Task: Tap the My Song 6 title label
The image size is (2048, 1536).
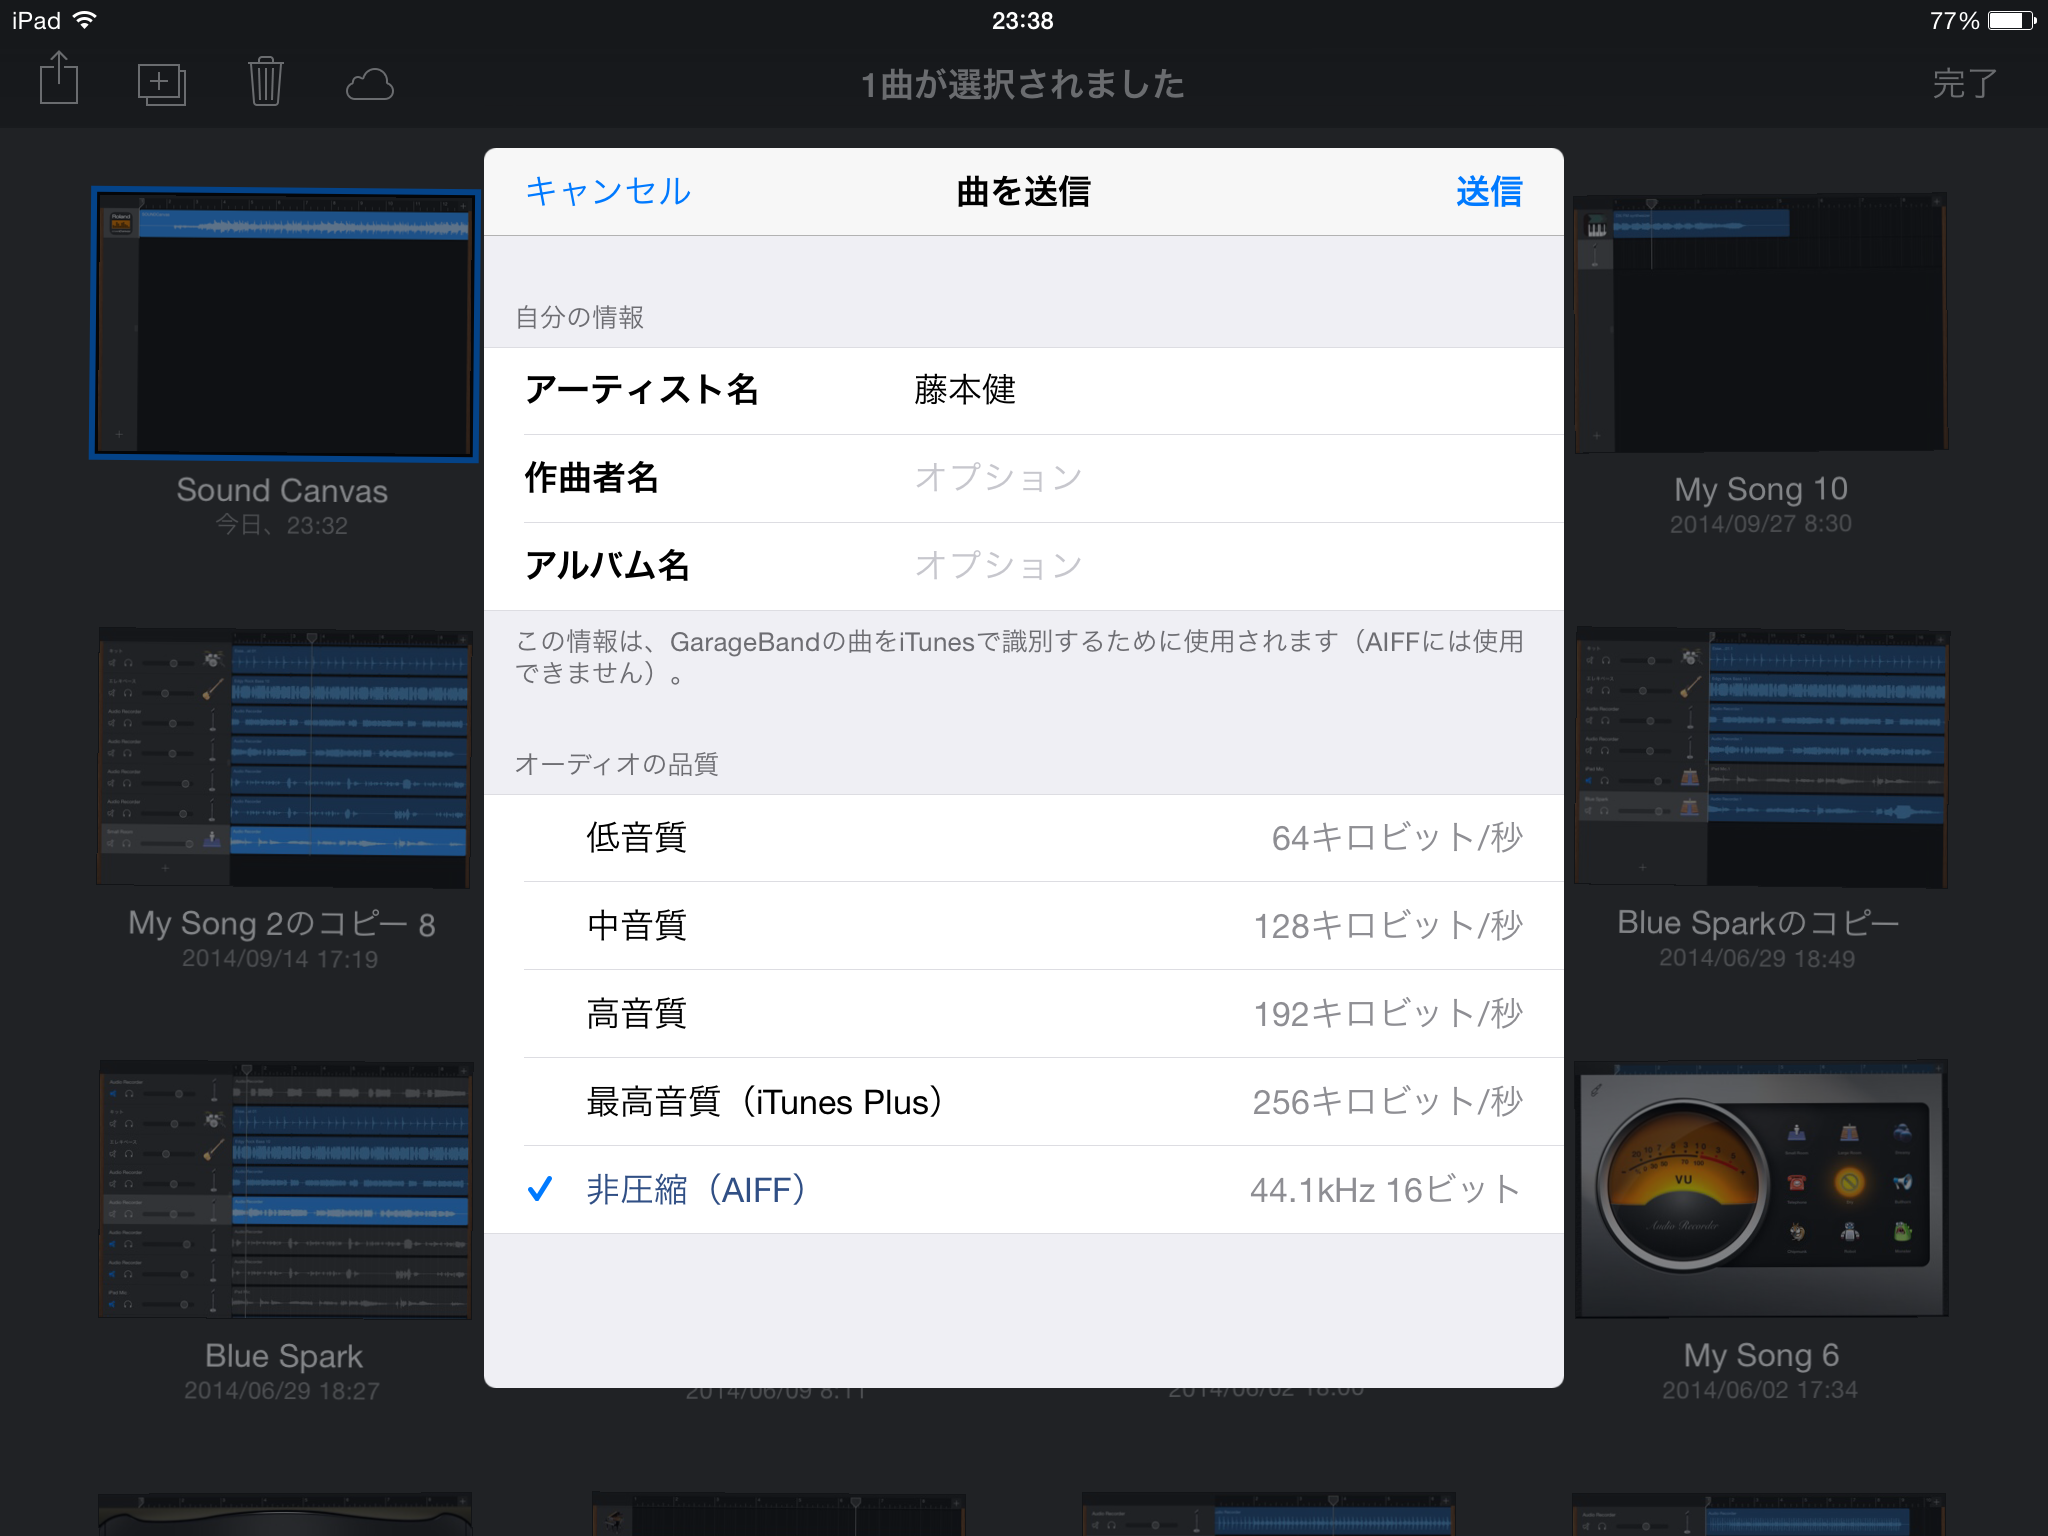Action: (1761, 1356)
